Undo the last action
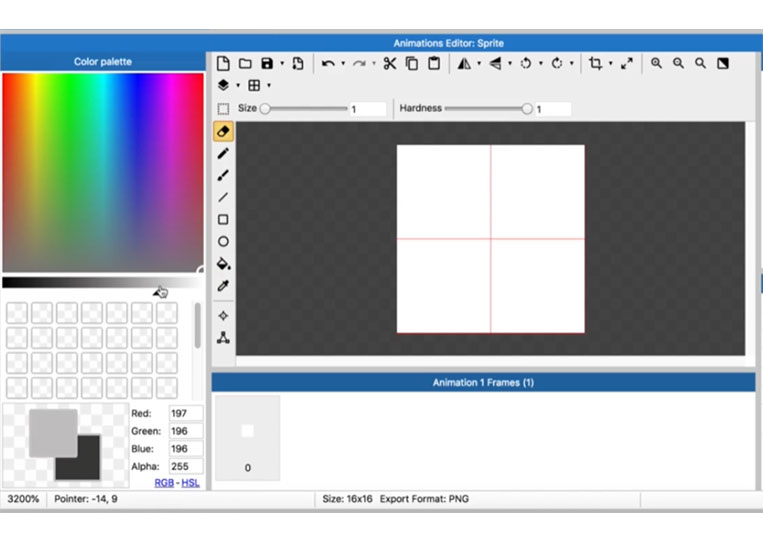The image size is (763, 541). pyautogui.click(x=328, y=63)
